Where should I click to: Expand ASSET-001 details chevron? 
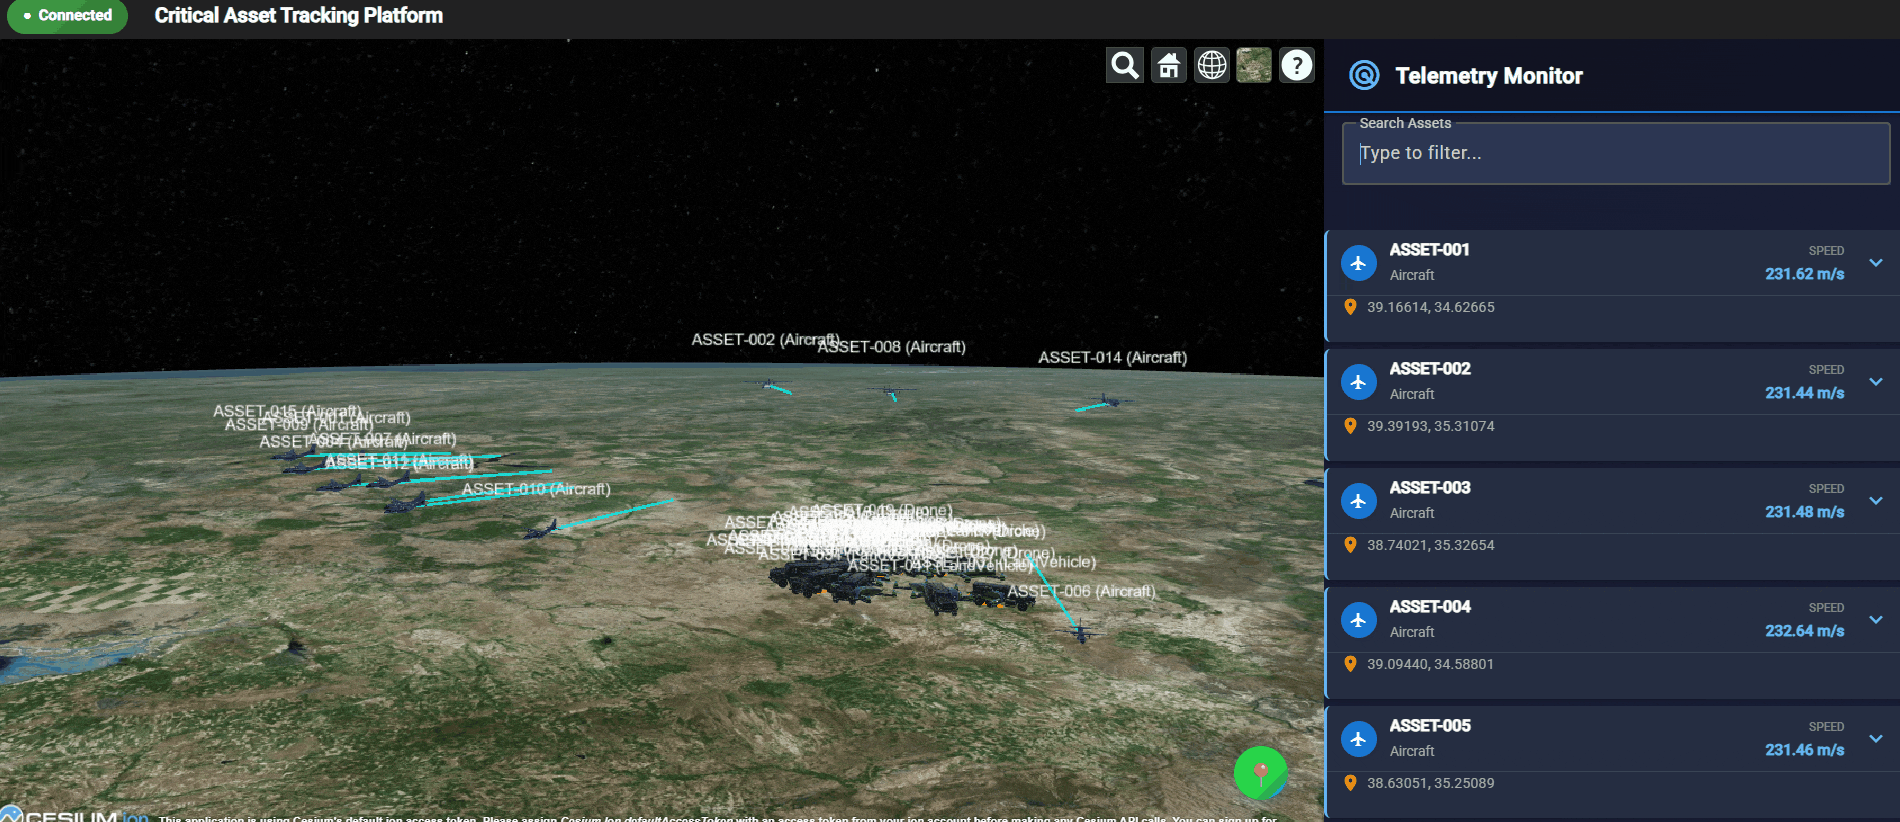pyautogui.click(x=1876, y=263)
